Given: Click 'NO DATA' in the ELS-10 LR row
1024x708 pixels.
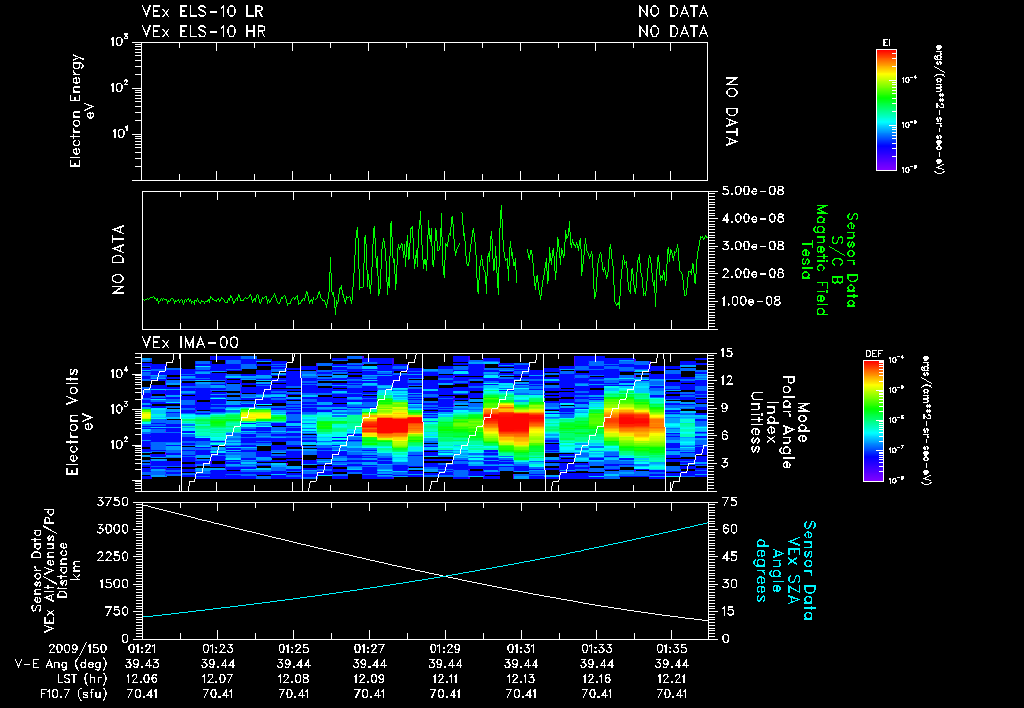Looking at the screenshot, I should [673, 11].
